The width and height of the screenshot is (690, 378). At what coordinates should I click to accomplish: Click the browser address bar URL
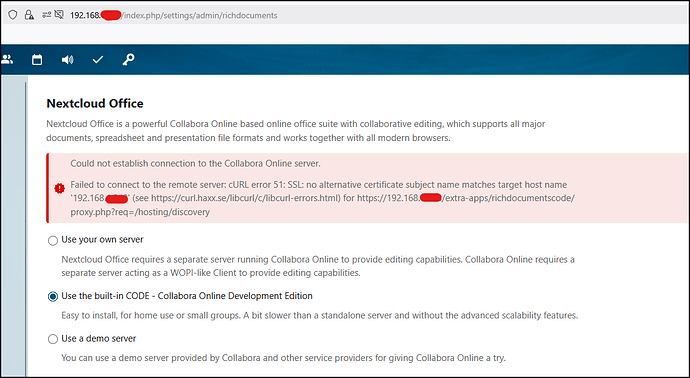tap(174, 15)
